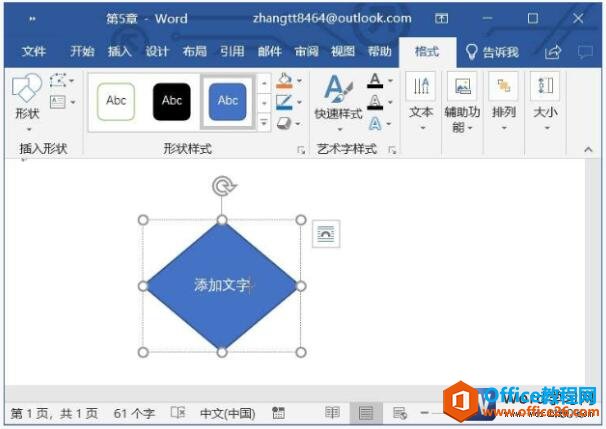The image size is (606, 429).
Task: Expand the full shape styles gallery
Action: pos(264,123)
